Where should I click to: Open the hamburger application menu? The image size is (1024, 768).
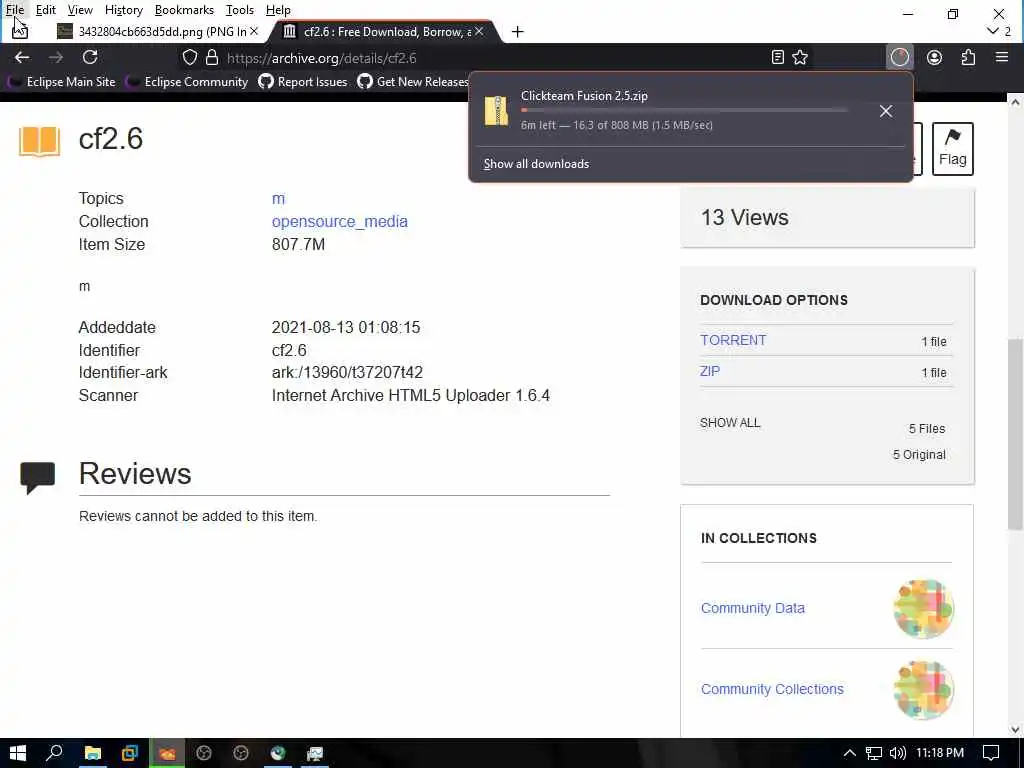coord(1002,57)
